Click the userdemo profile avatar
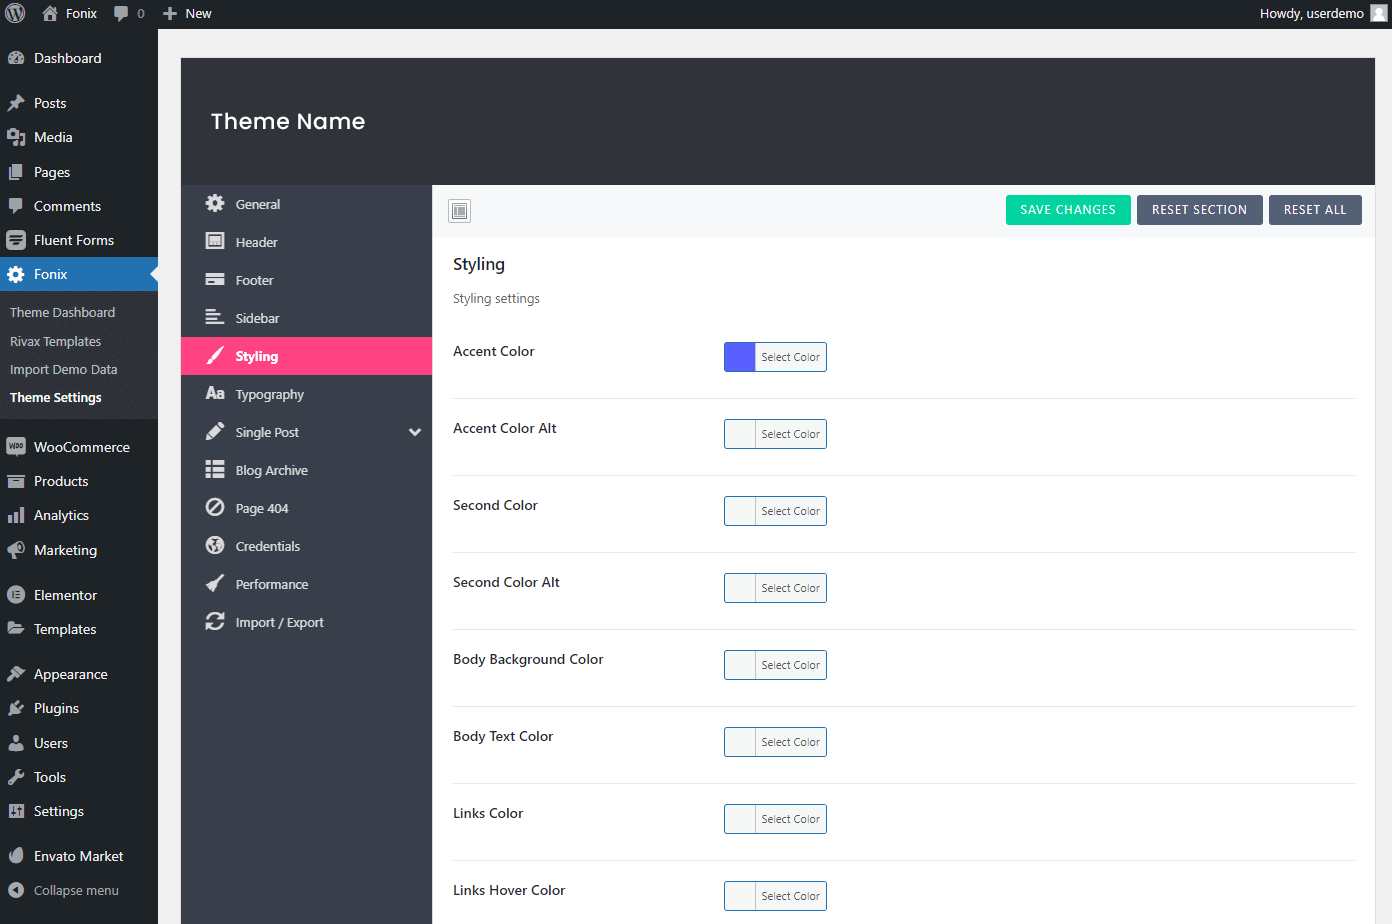Viewport: 1392px width, 924px height. tap(1378, 13)
